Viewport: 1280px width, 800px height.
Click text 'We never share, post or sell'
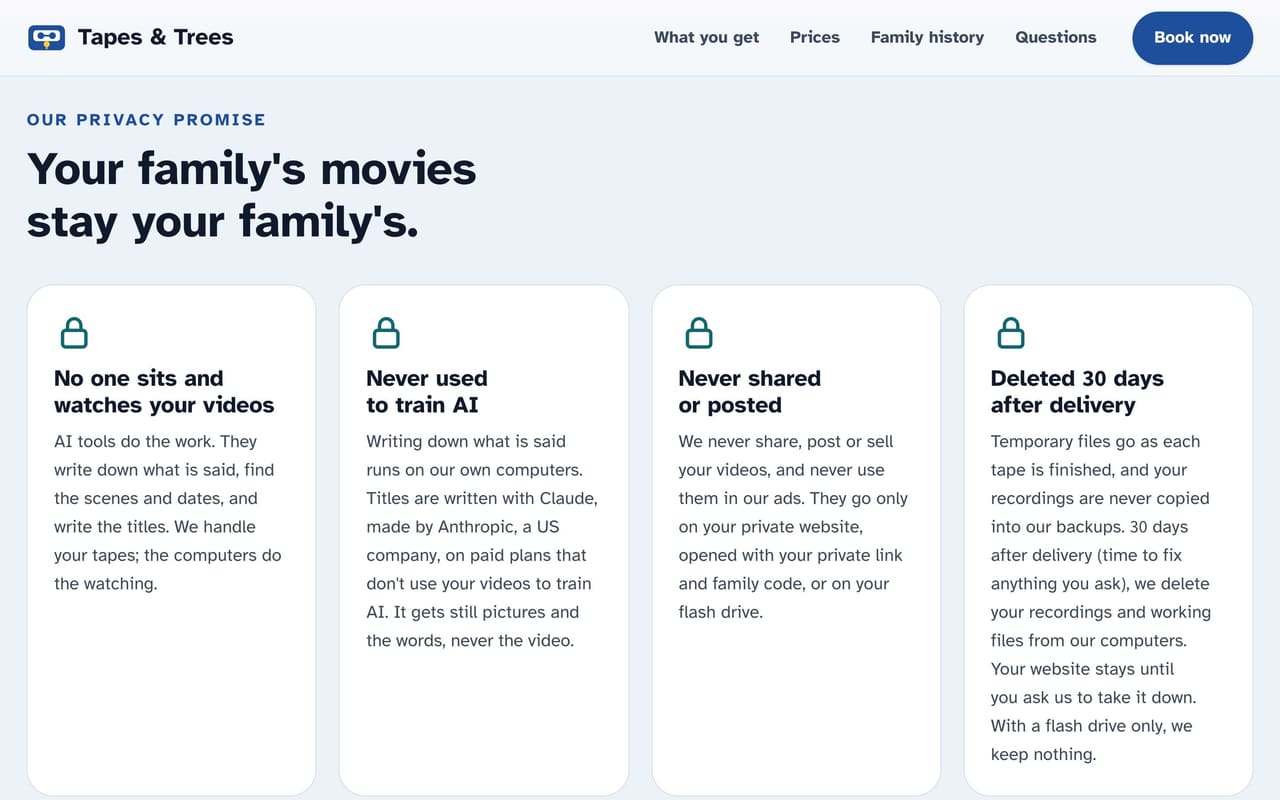tap(786, 441)
